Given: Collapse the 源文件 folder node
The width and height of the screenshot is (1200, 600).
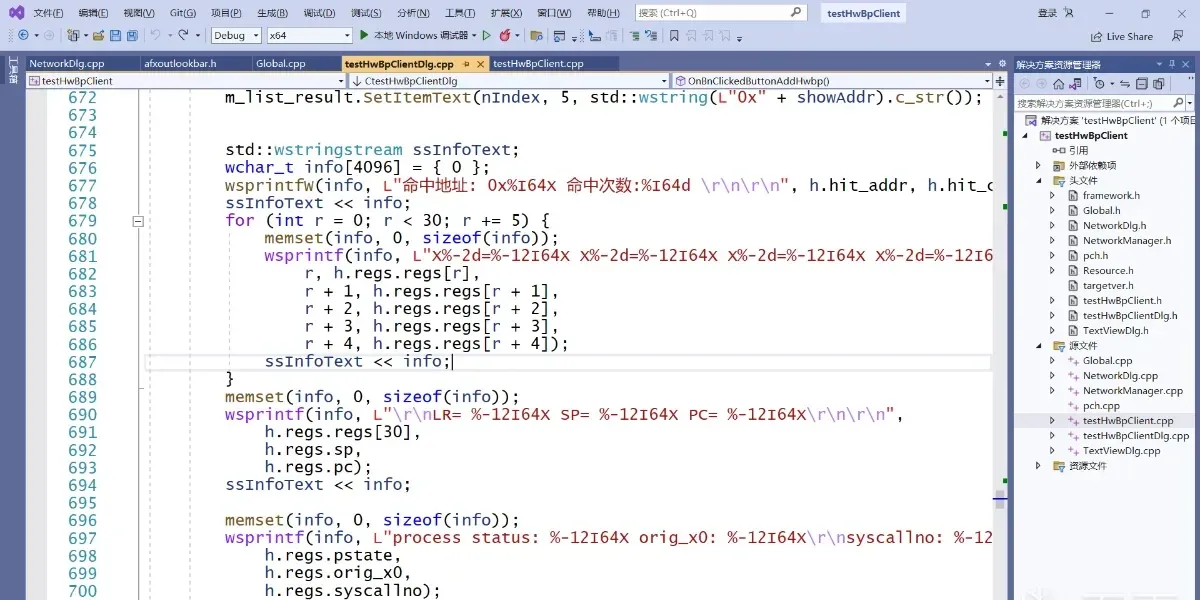Looking at the screenshot, I should [1038, 346].
